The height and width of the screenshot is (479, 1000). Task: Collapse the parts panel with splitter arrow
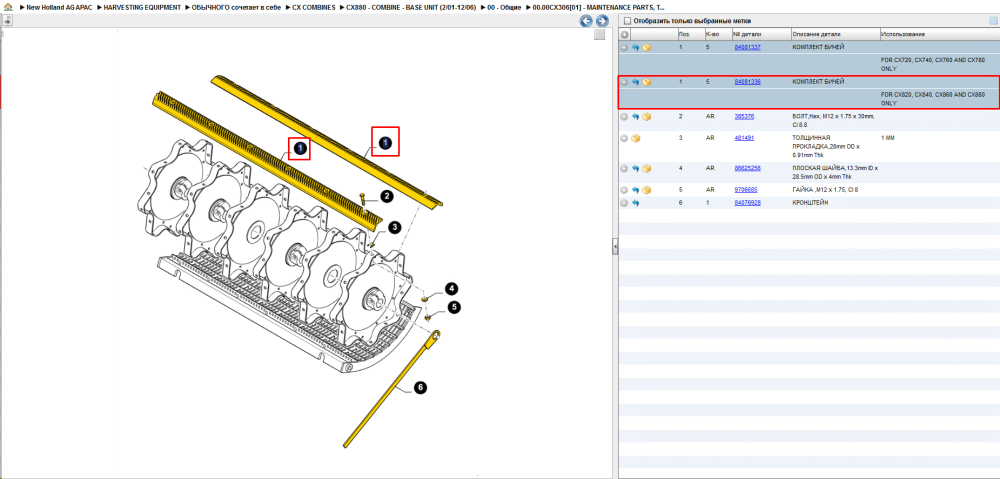tap(615, 246)
